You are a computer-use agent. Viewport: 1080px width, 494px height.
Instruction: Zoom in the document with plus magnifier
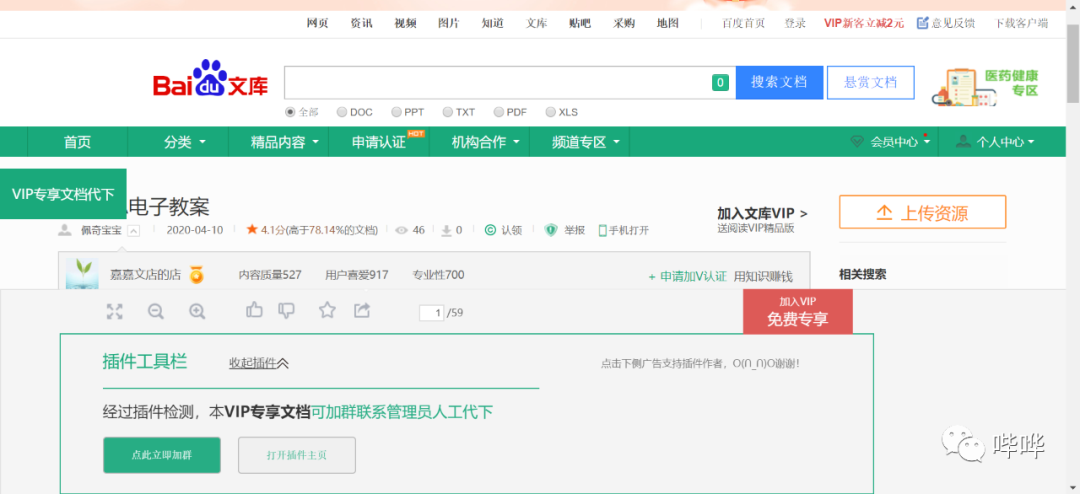(197, 311)
